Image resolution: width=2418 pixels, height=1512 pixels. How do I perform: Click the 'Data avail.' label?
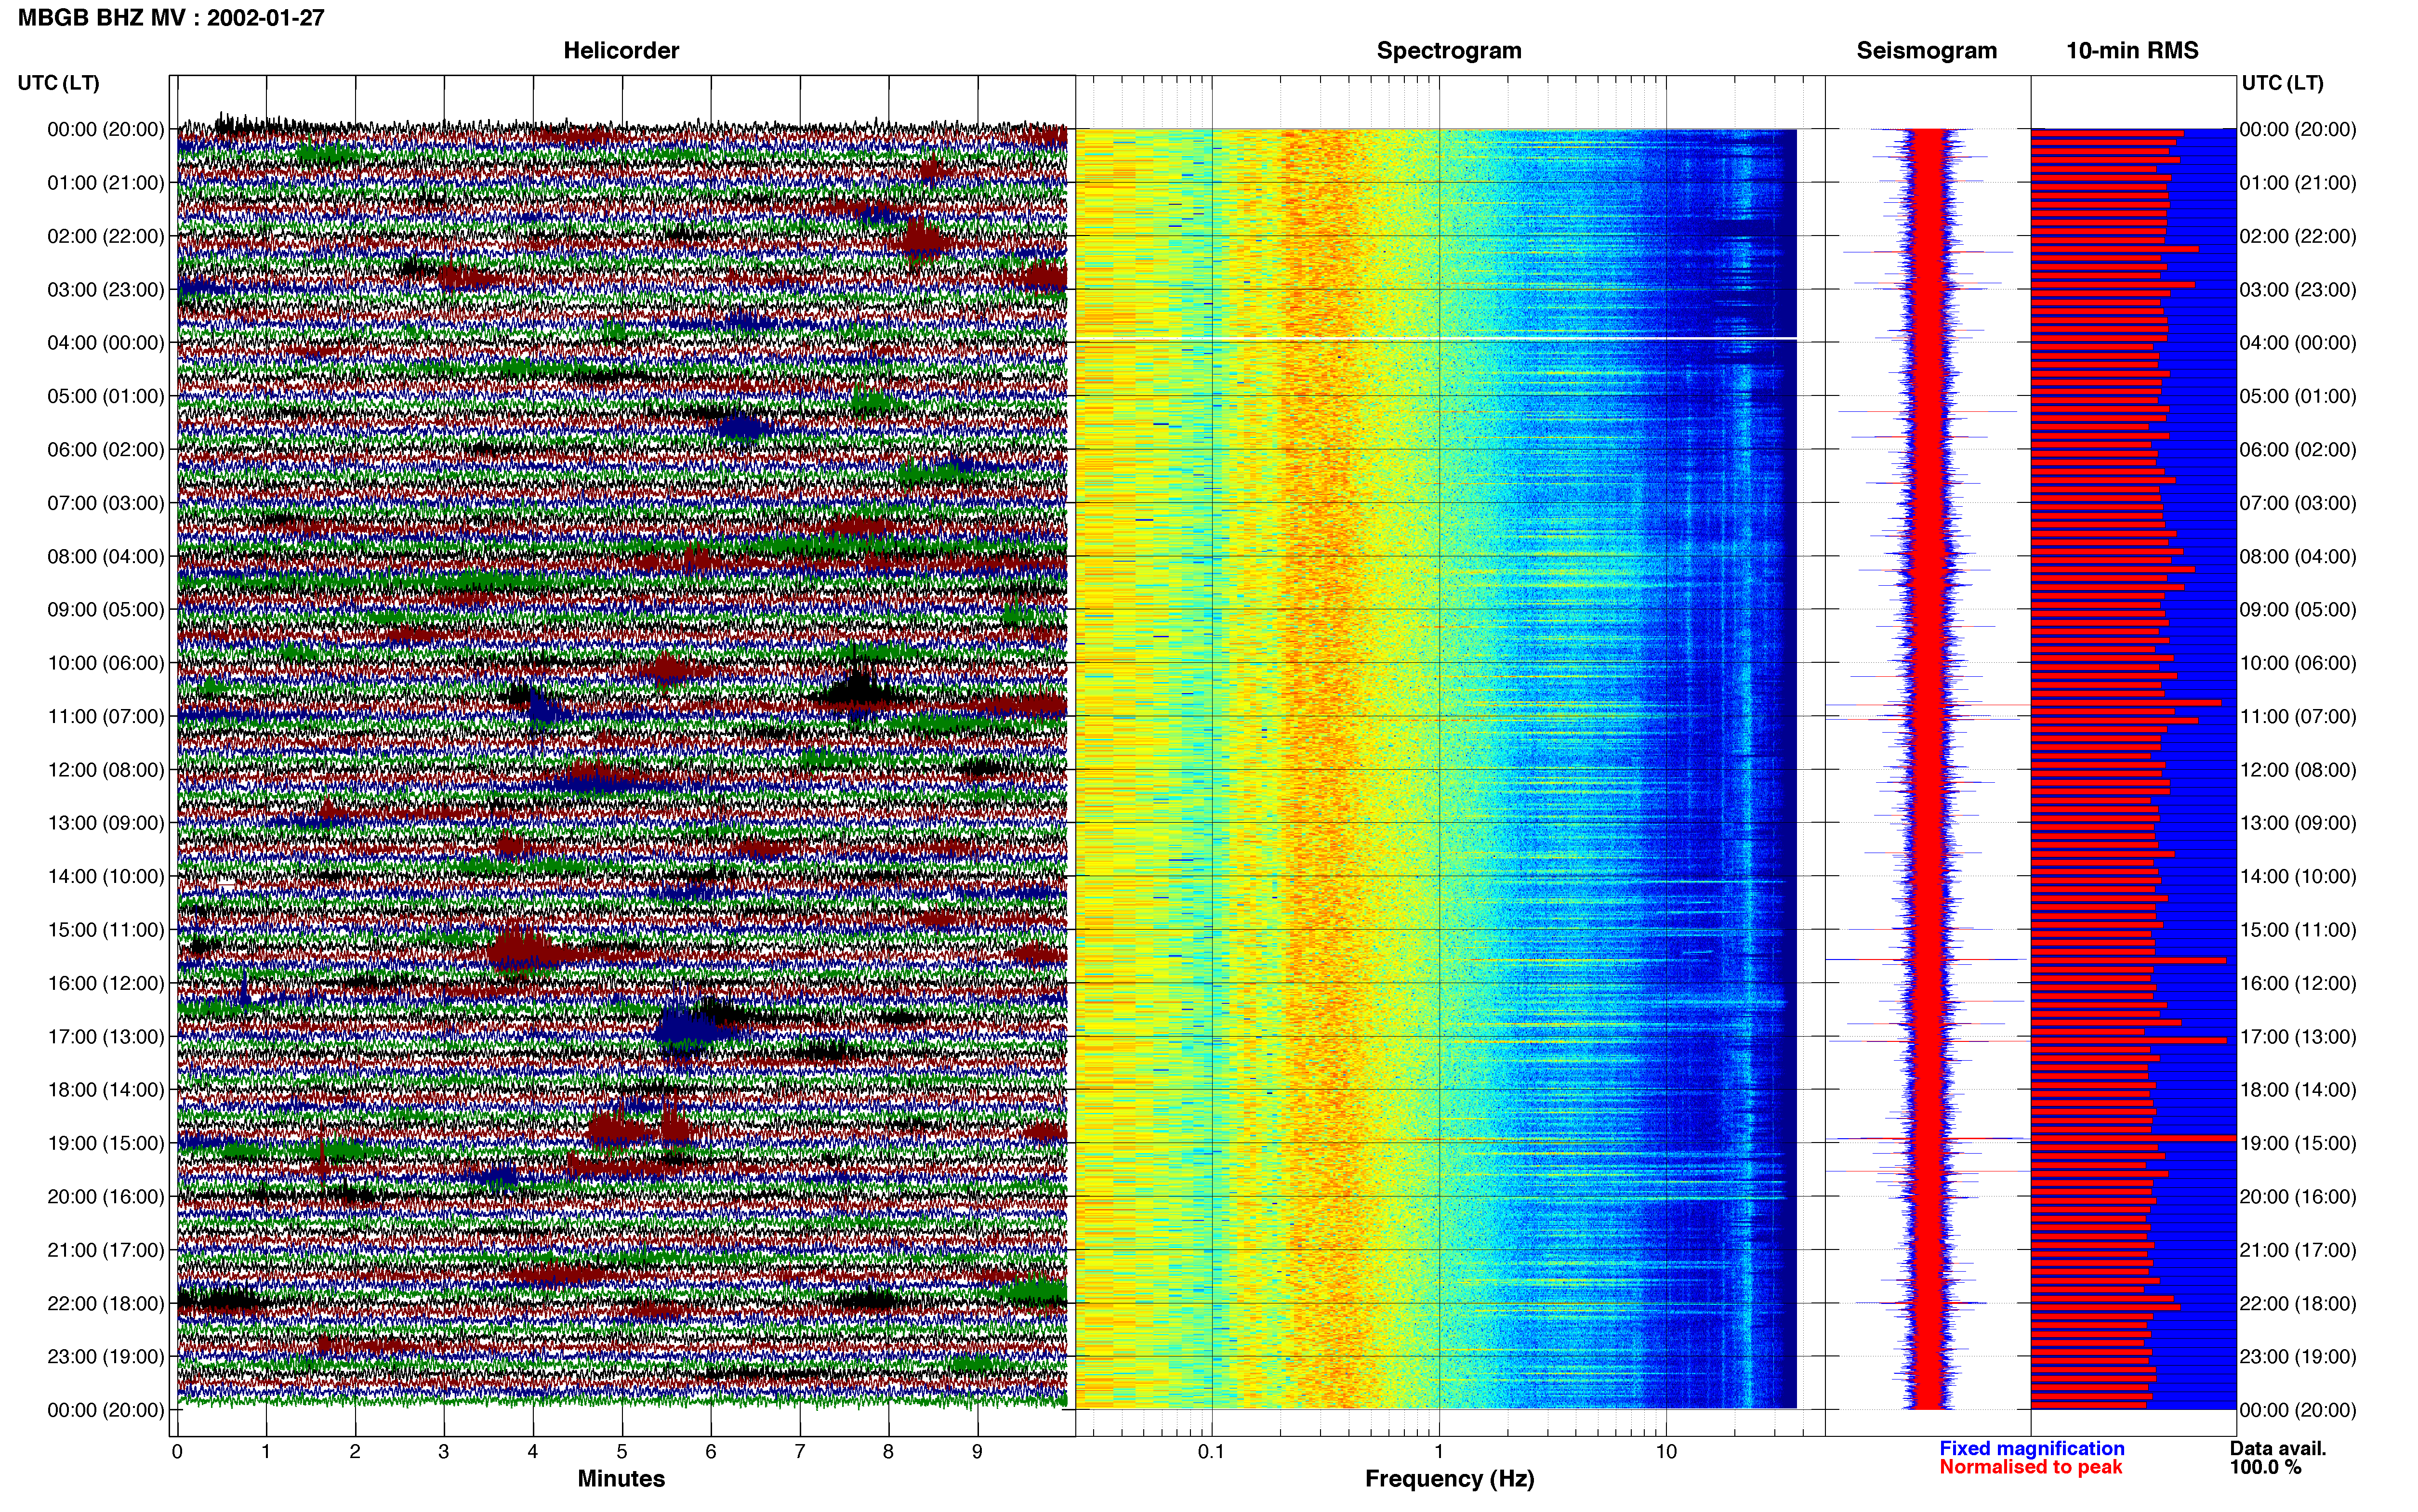[x=2278, y=1448]
